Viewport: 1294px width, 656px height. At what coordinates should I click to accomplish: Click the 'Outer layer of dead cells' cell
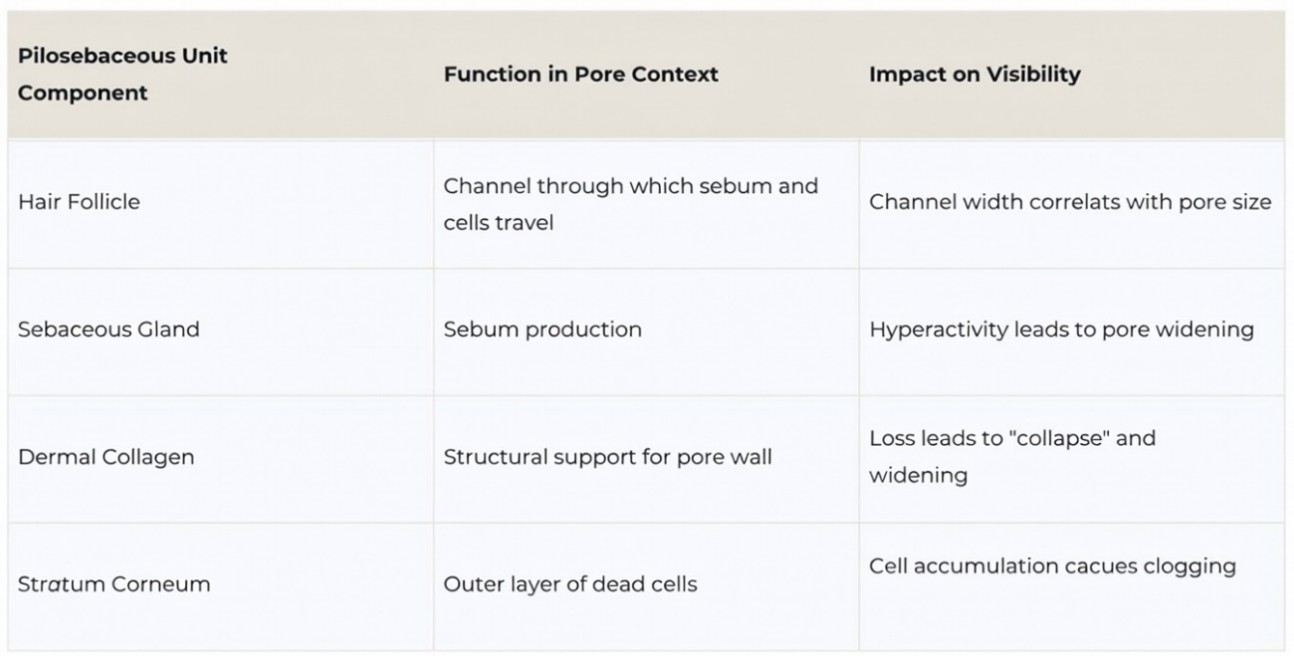[646, 585]
